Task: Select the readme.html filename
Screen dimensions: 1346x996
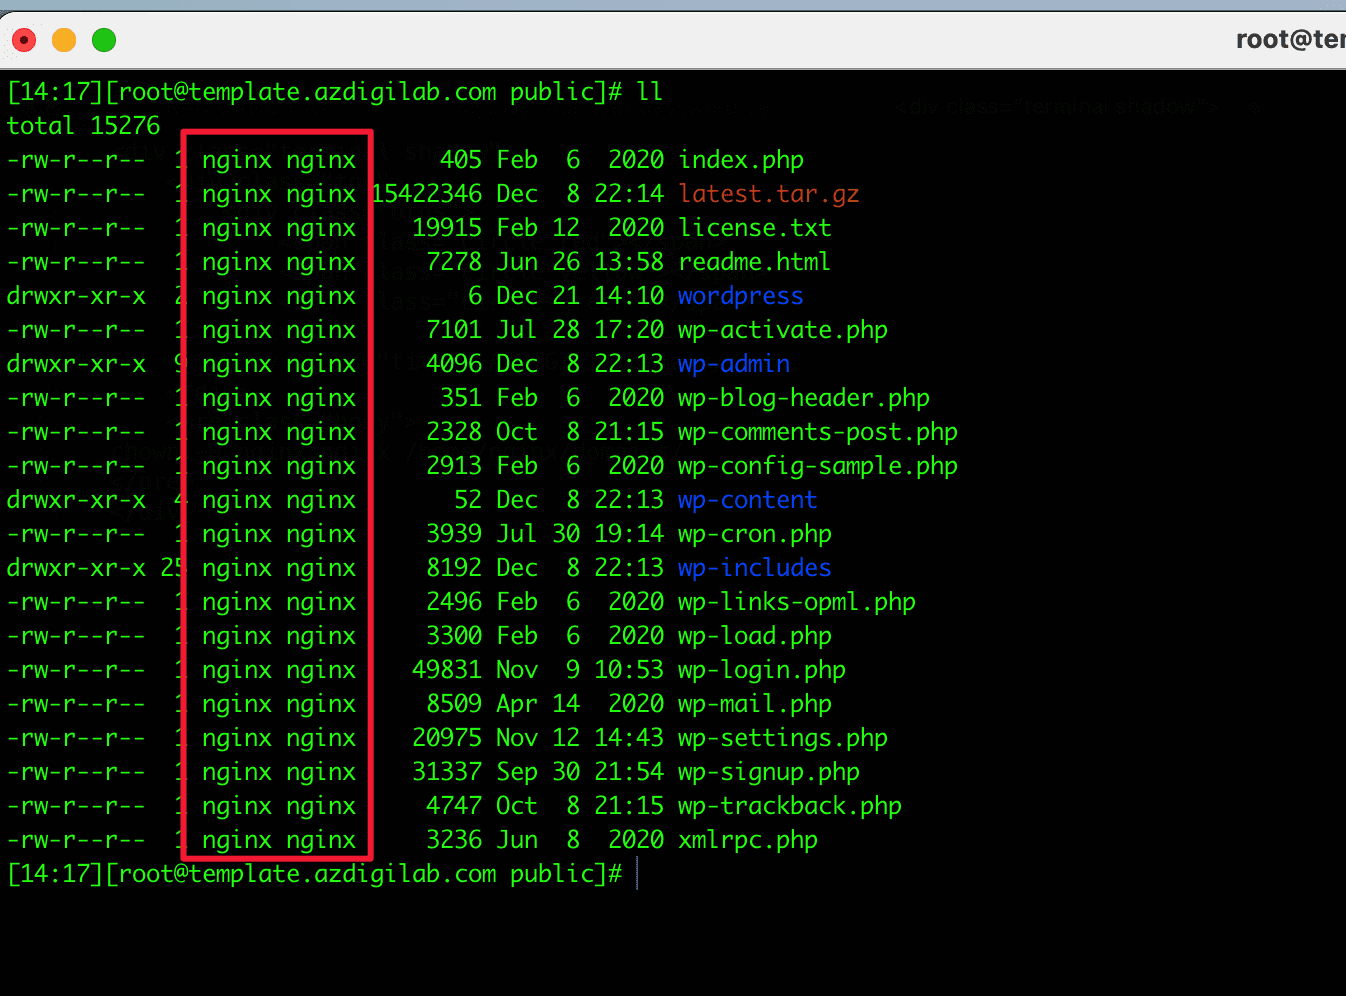Action: (754, 262)
